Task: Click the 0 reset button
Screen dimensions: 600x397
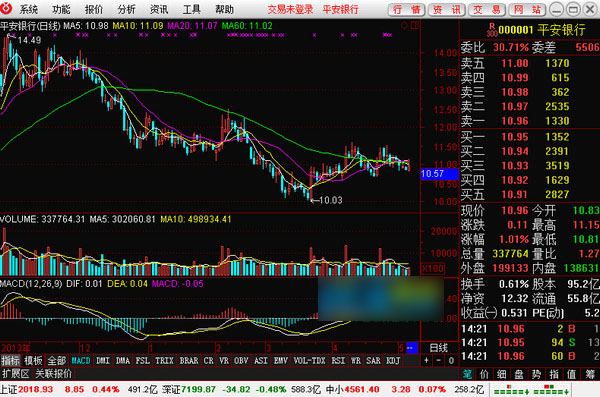Action: point(452,361)
